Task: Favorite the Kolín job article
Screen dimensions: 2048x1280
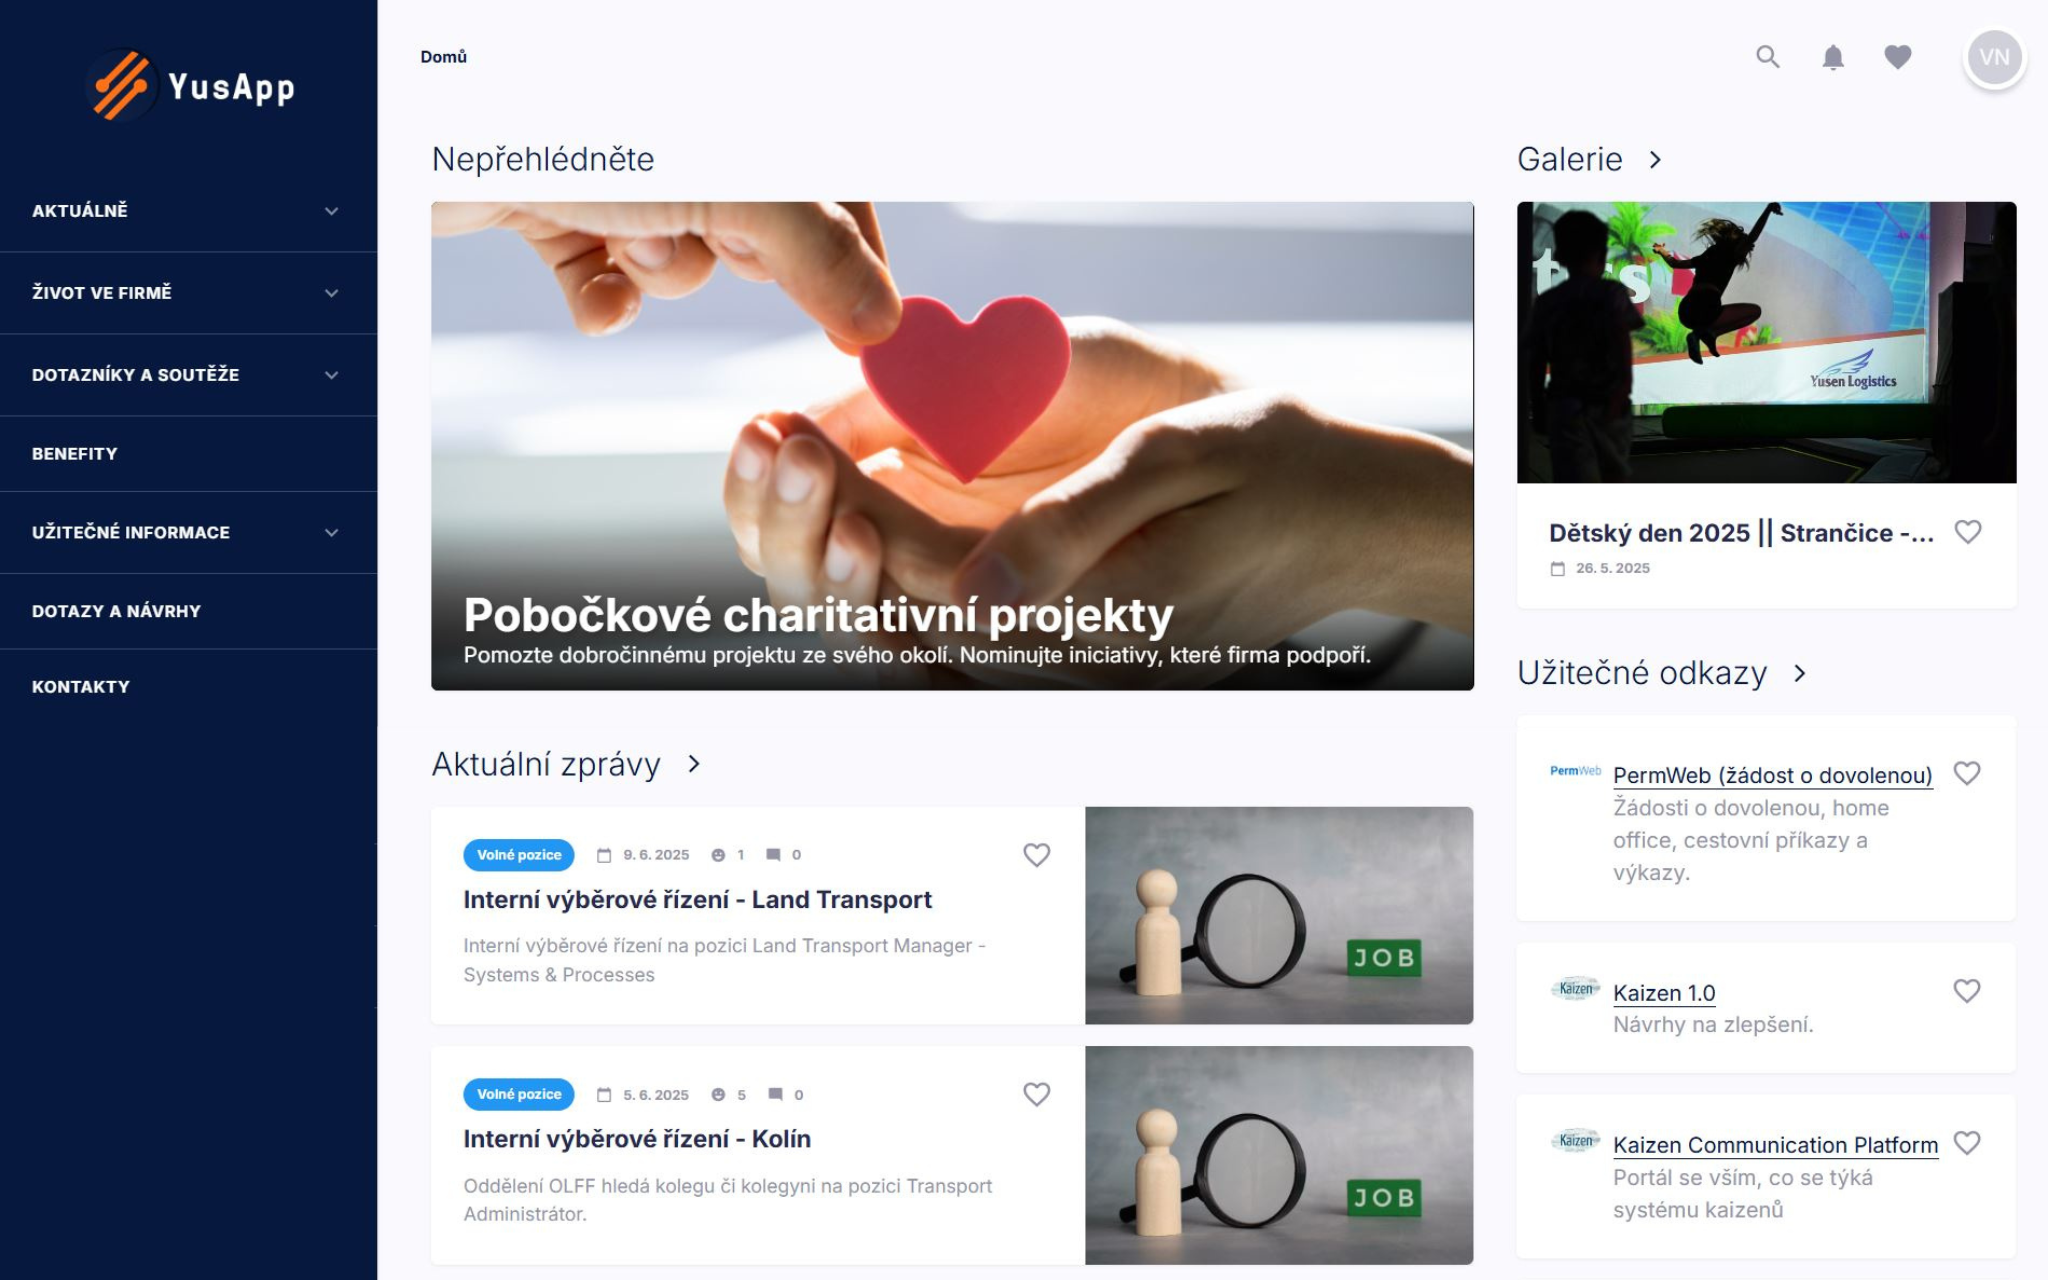Action: point(1037,1094)
